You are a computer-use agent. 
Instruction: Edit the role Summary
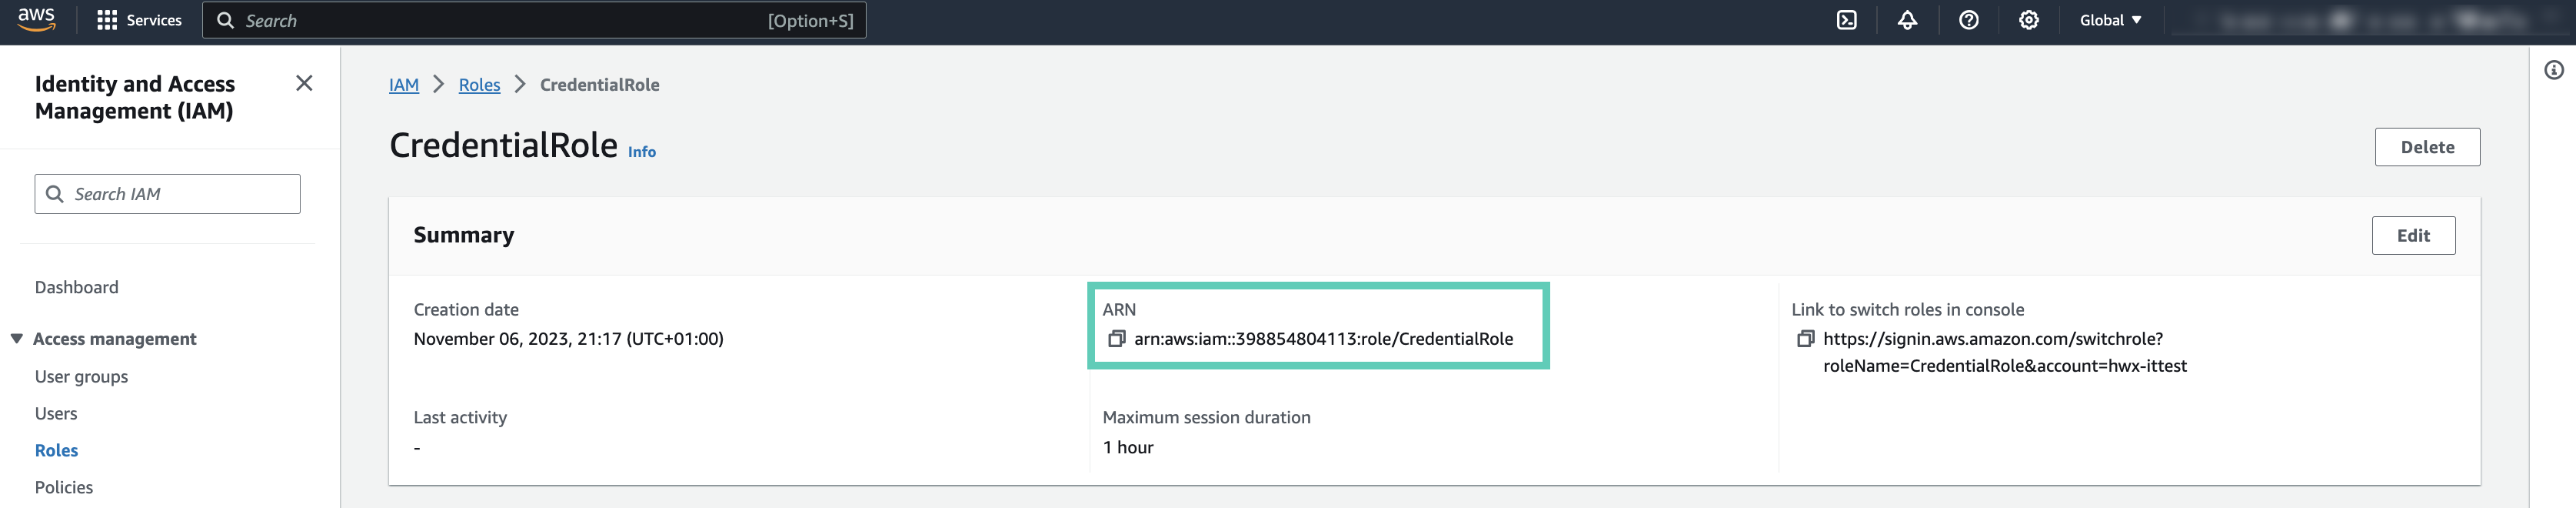2412,236
